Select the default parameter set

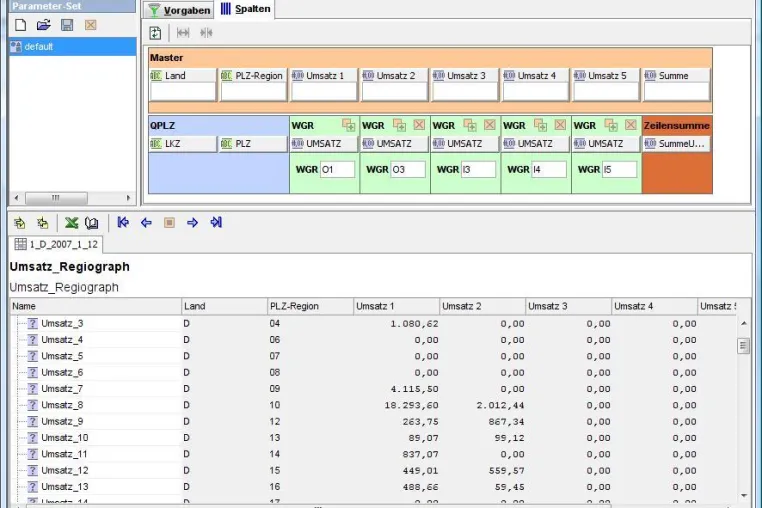coord(72,47)
